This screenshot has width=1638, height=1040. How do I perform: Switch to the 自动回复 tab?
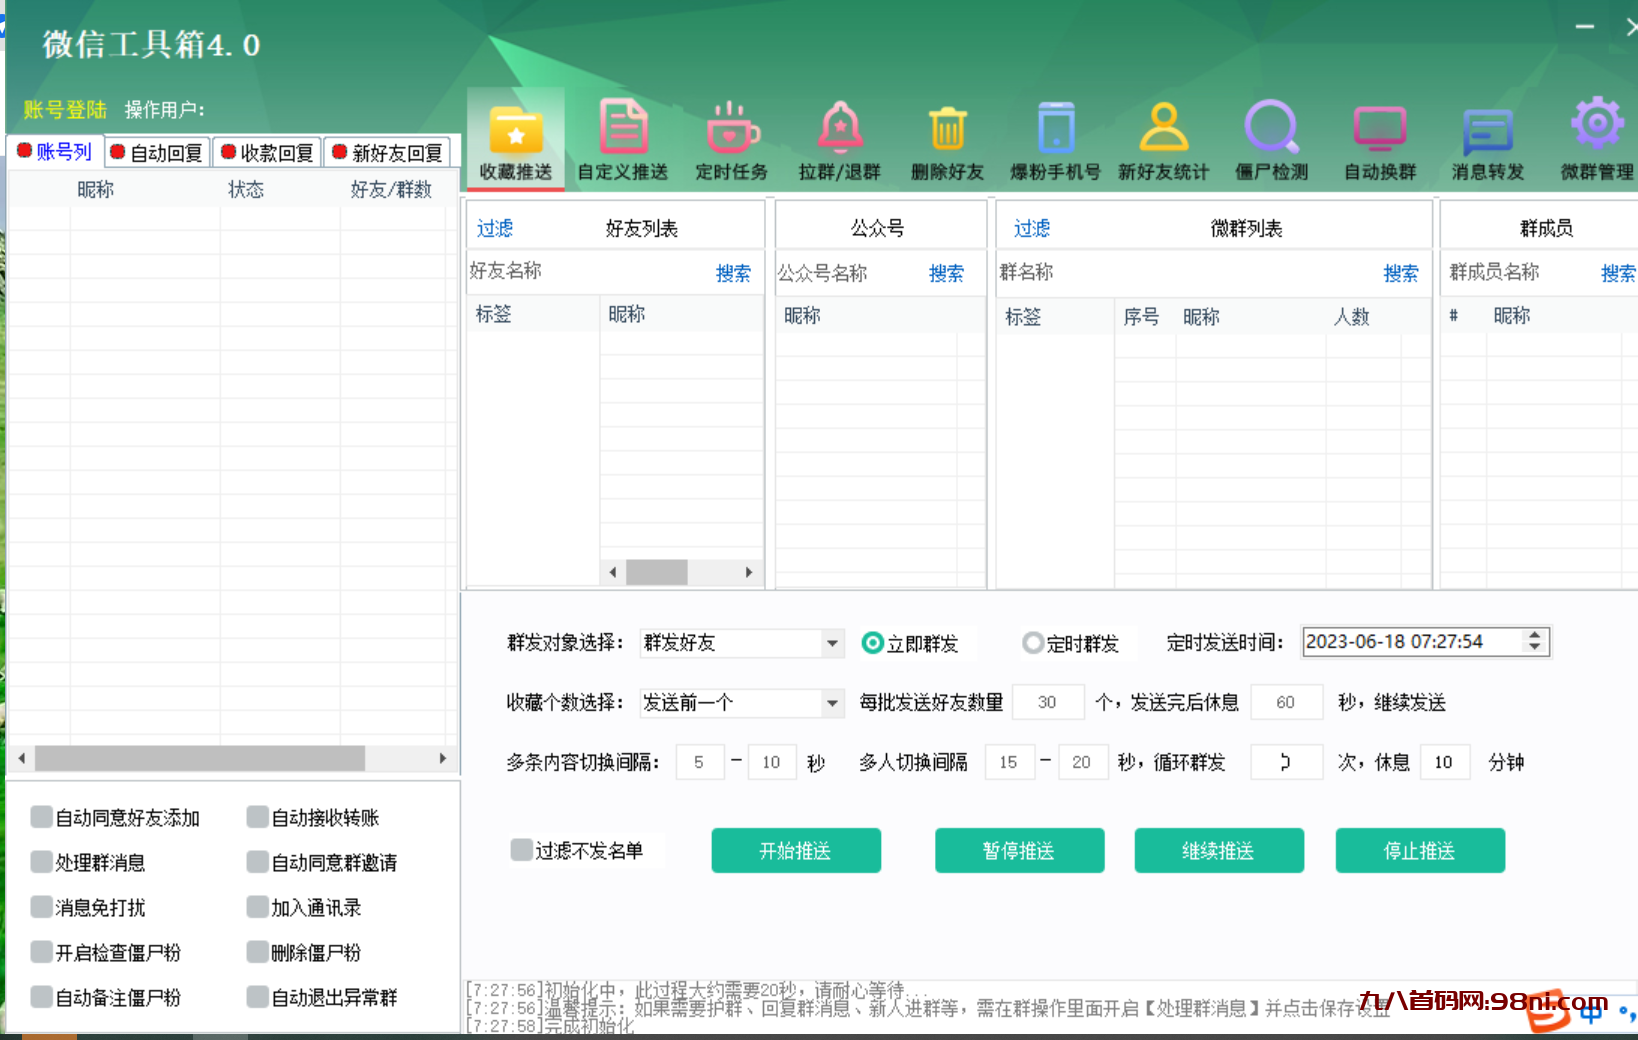click(x=157, y=152)
